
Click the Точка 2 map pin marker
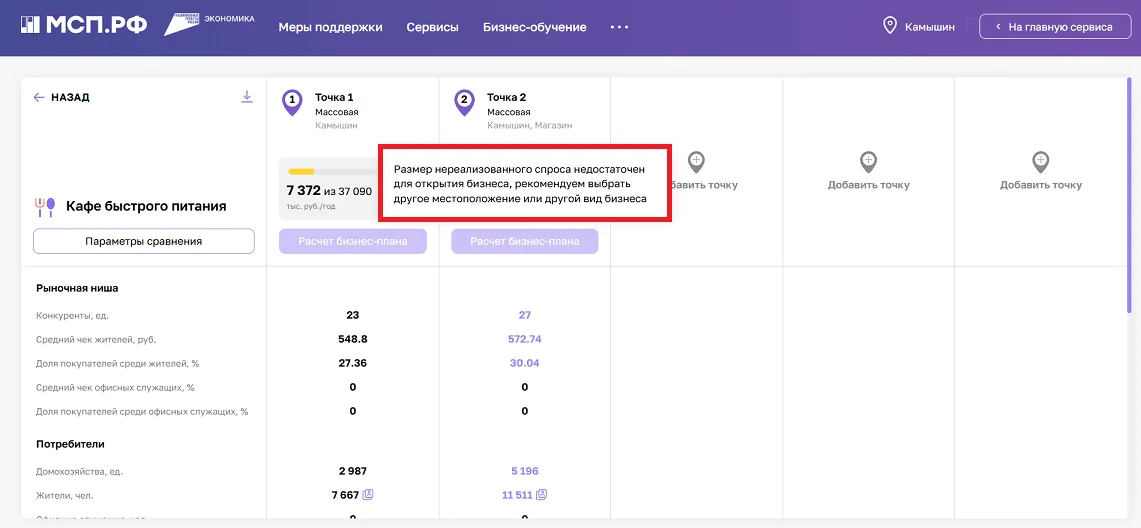[x=464, y=101]
